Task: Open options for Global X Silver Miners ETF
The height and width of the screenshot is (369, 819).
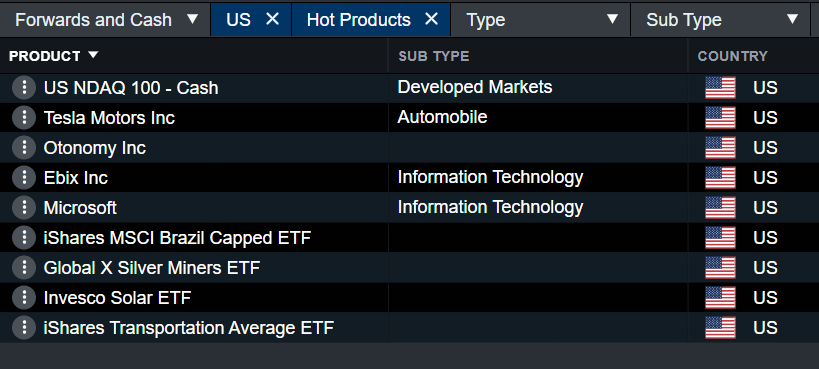Action: click(x=24, y=268)
